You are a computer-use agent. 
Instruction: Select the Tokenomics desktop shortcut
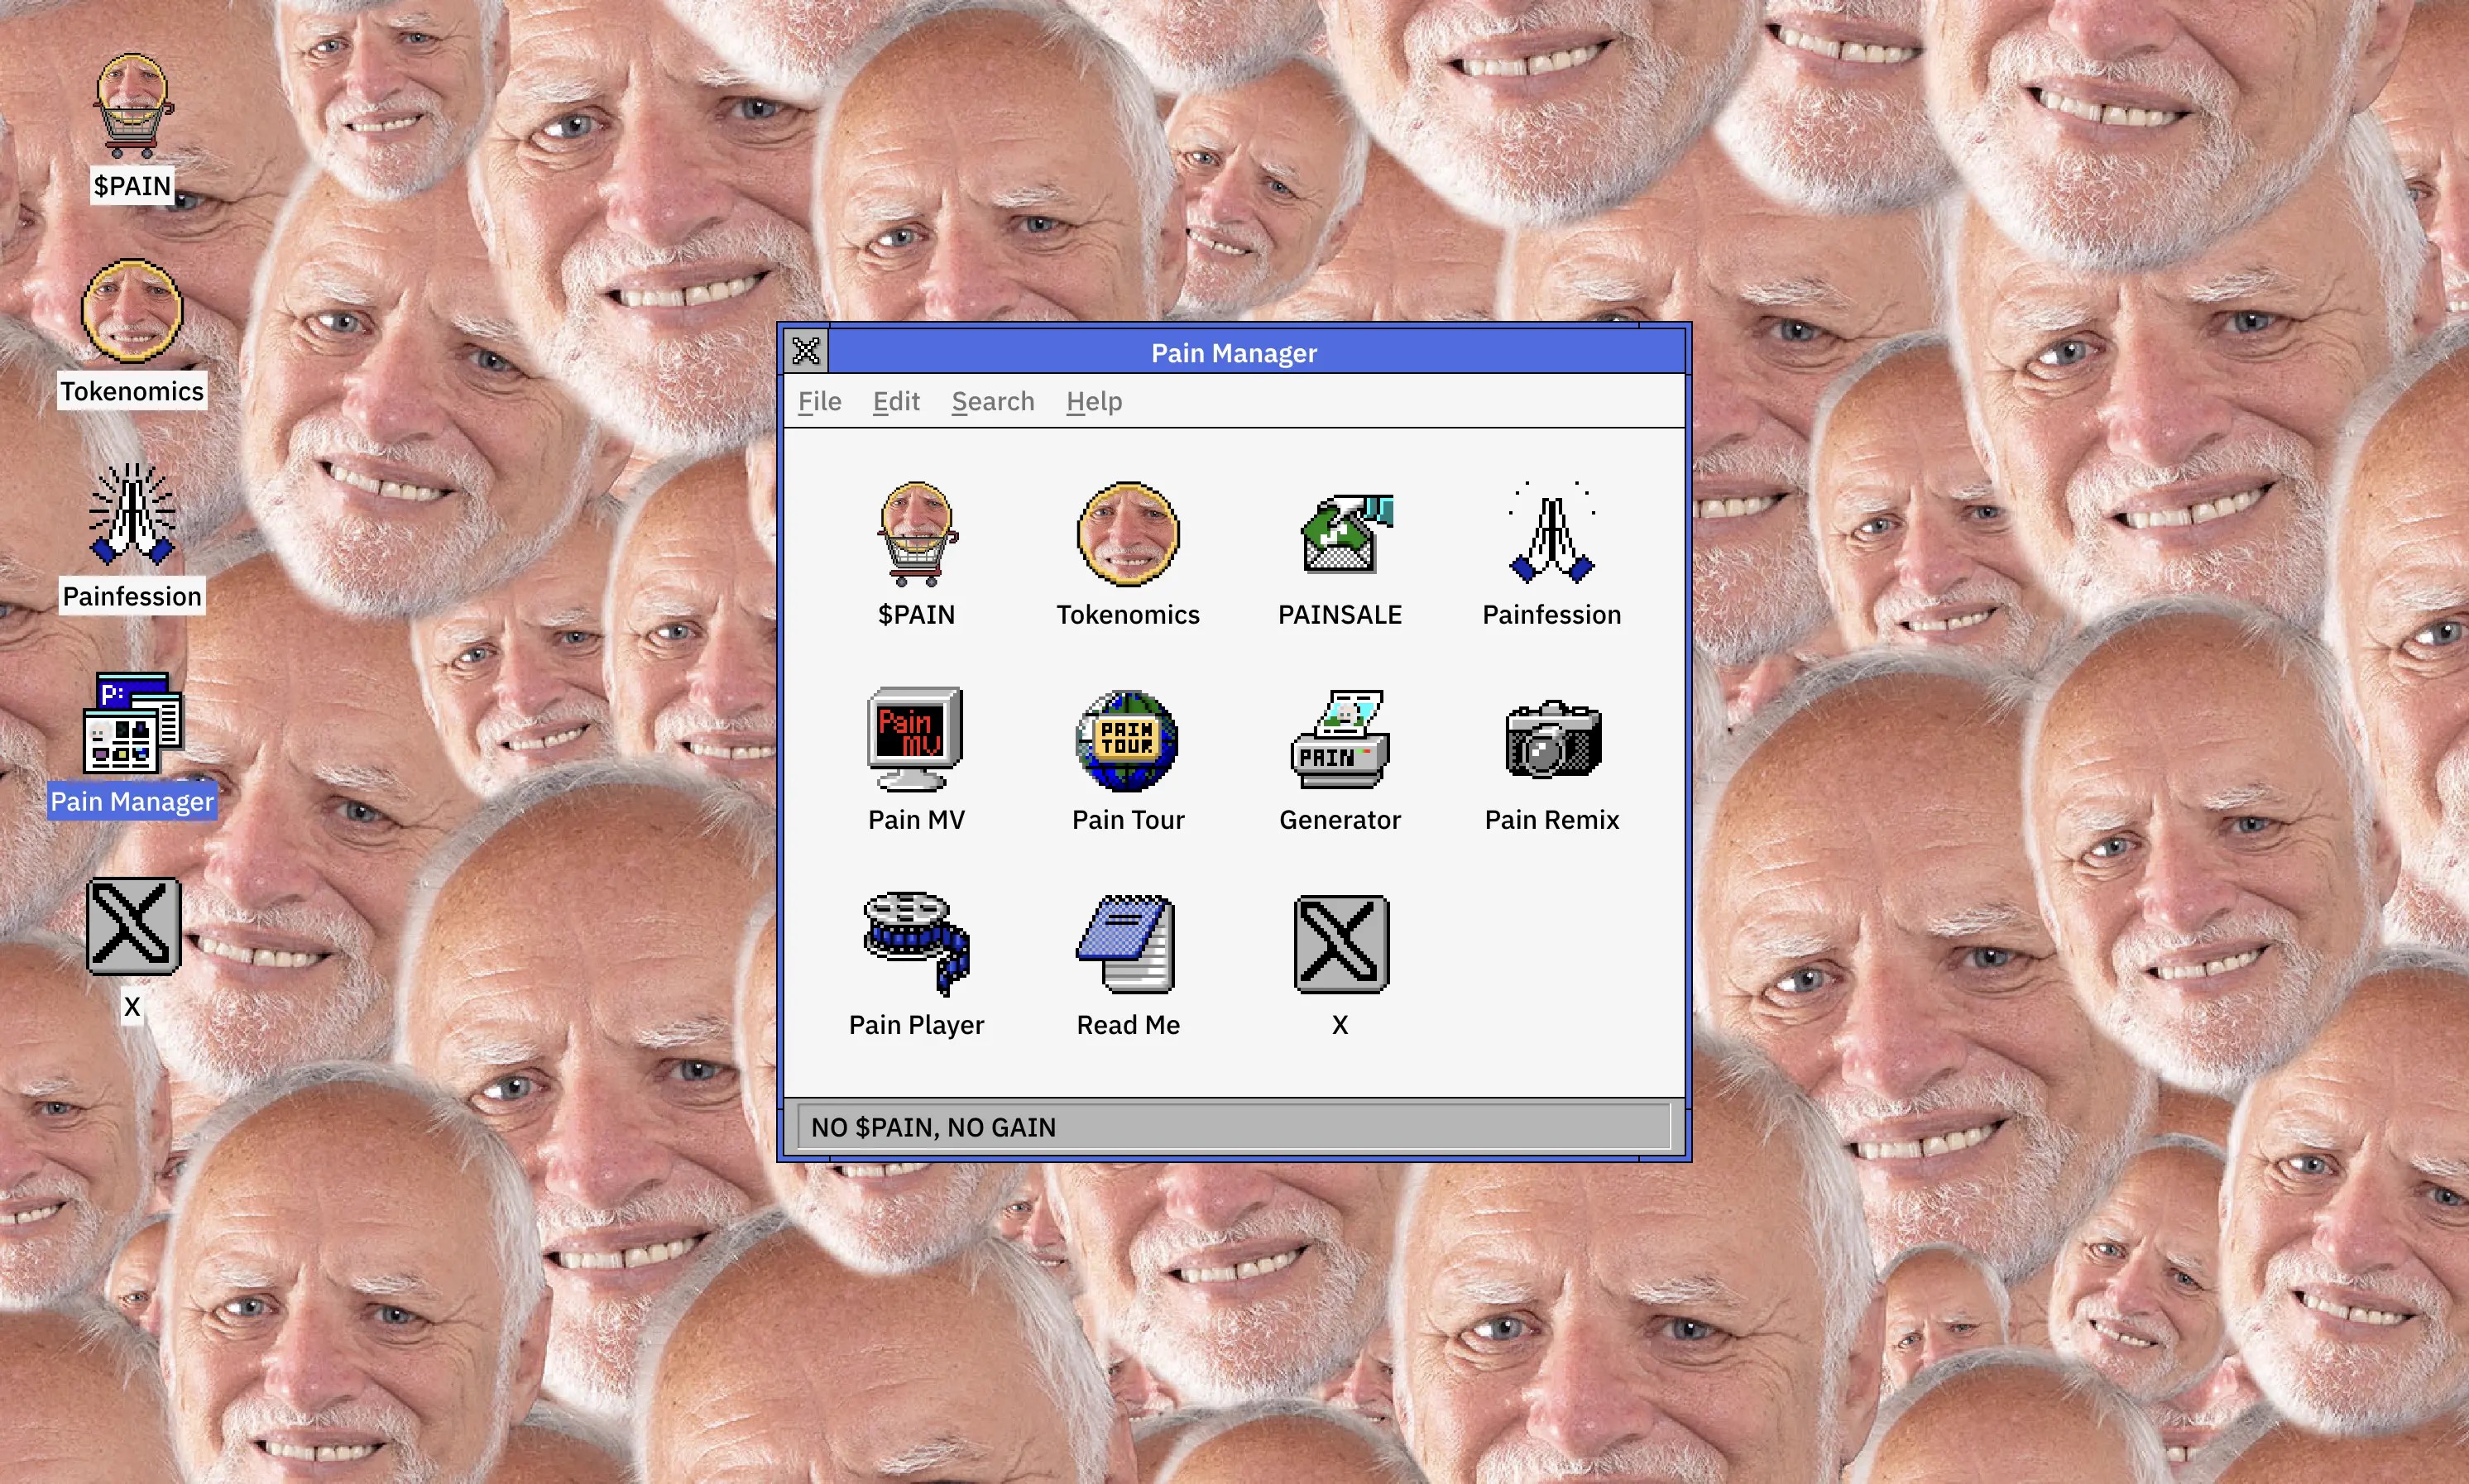pos(132,312)
